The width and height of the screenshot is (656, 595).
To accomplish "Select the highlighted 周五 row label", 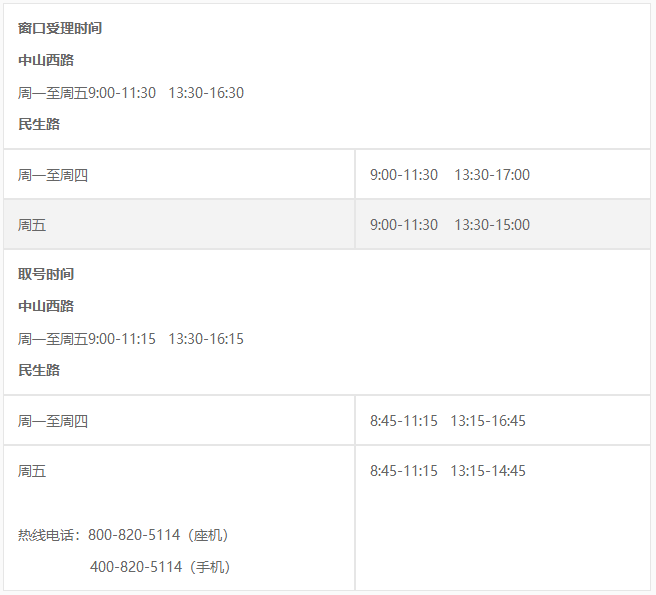I will pyautogui.click(x=179, y=225).
